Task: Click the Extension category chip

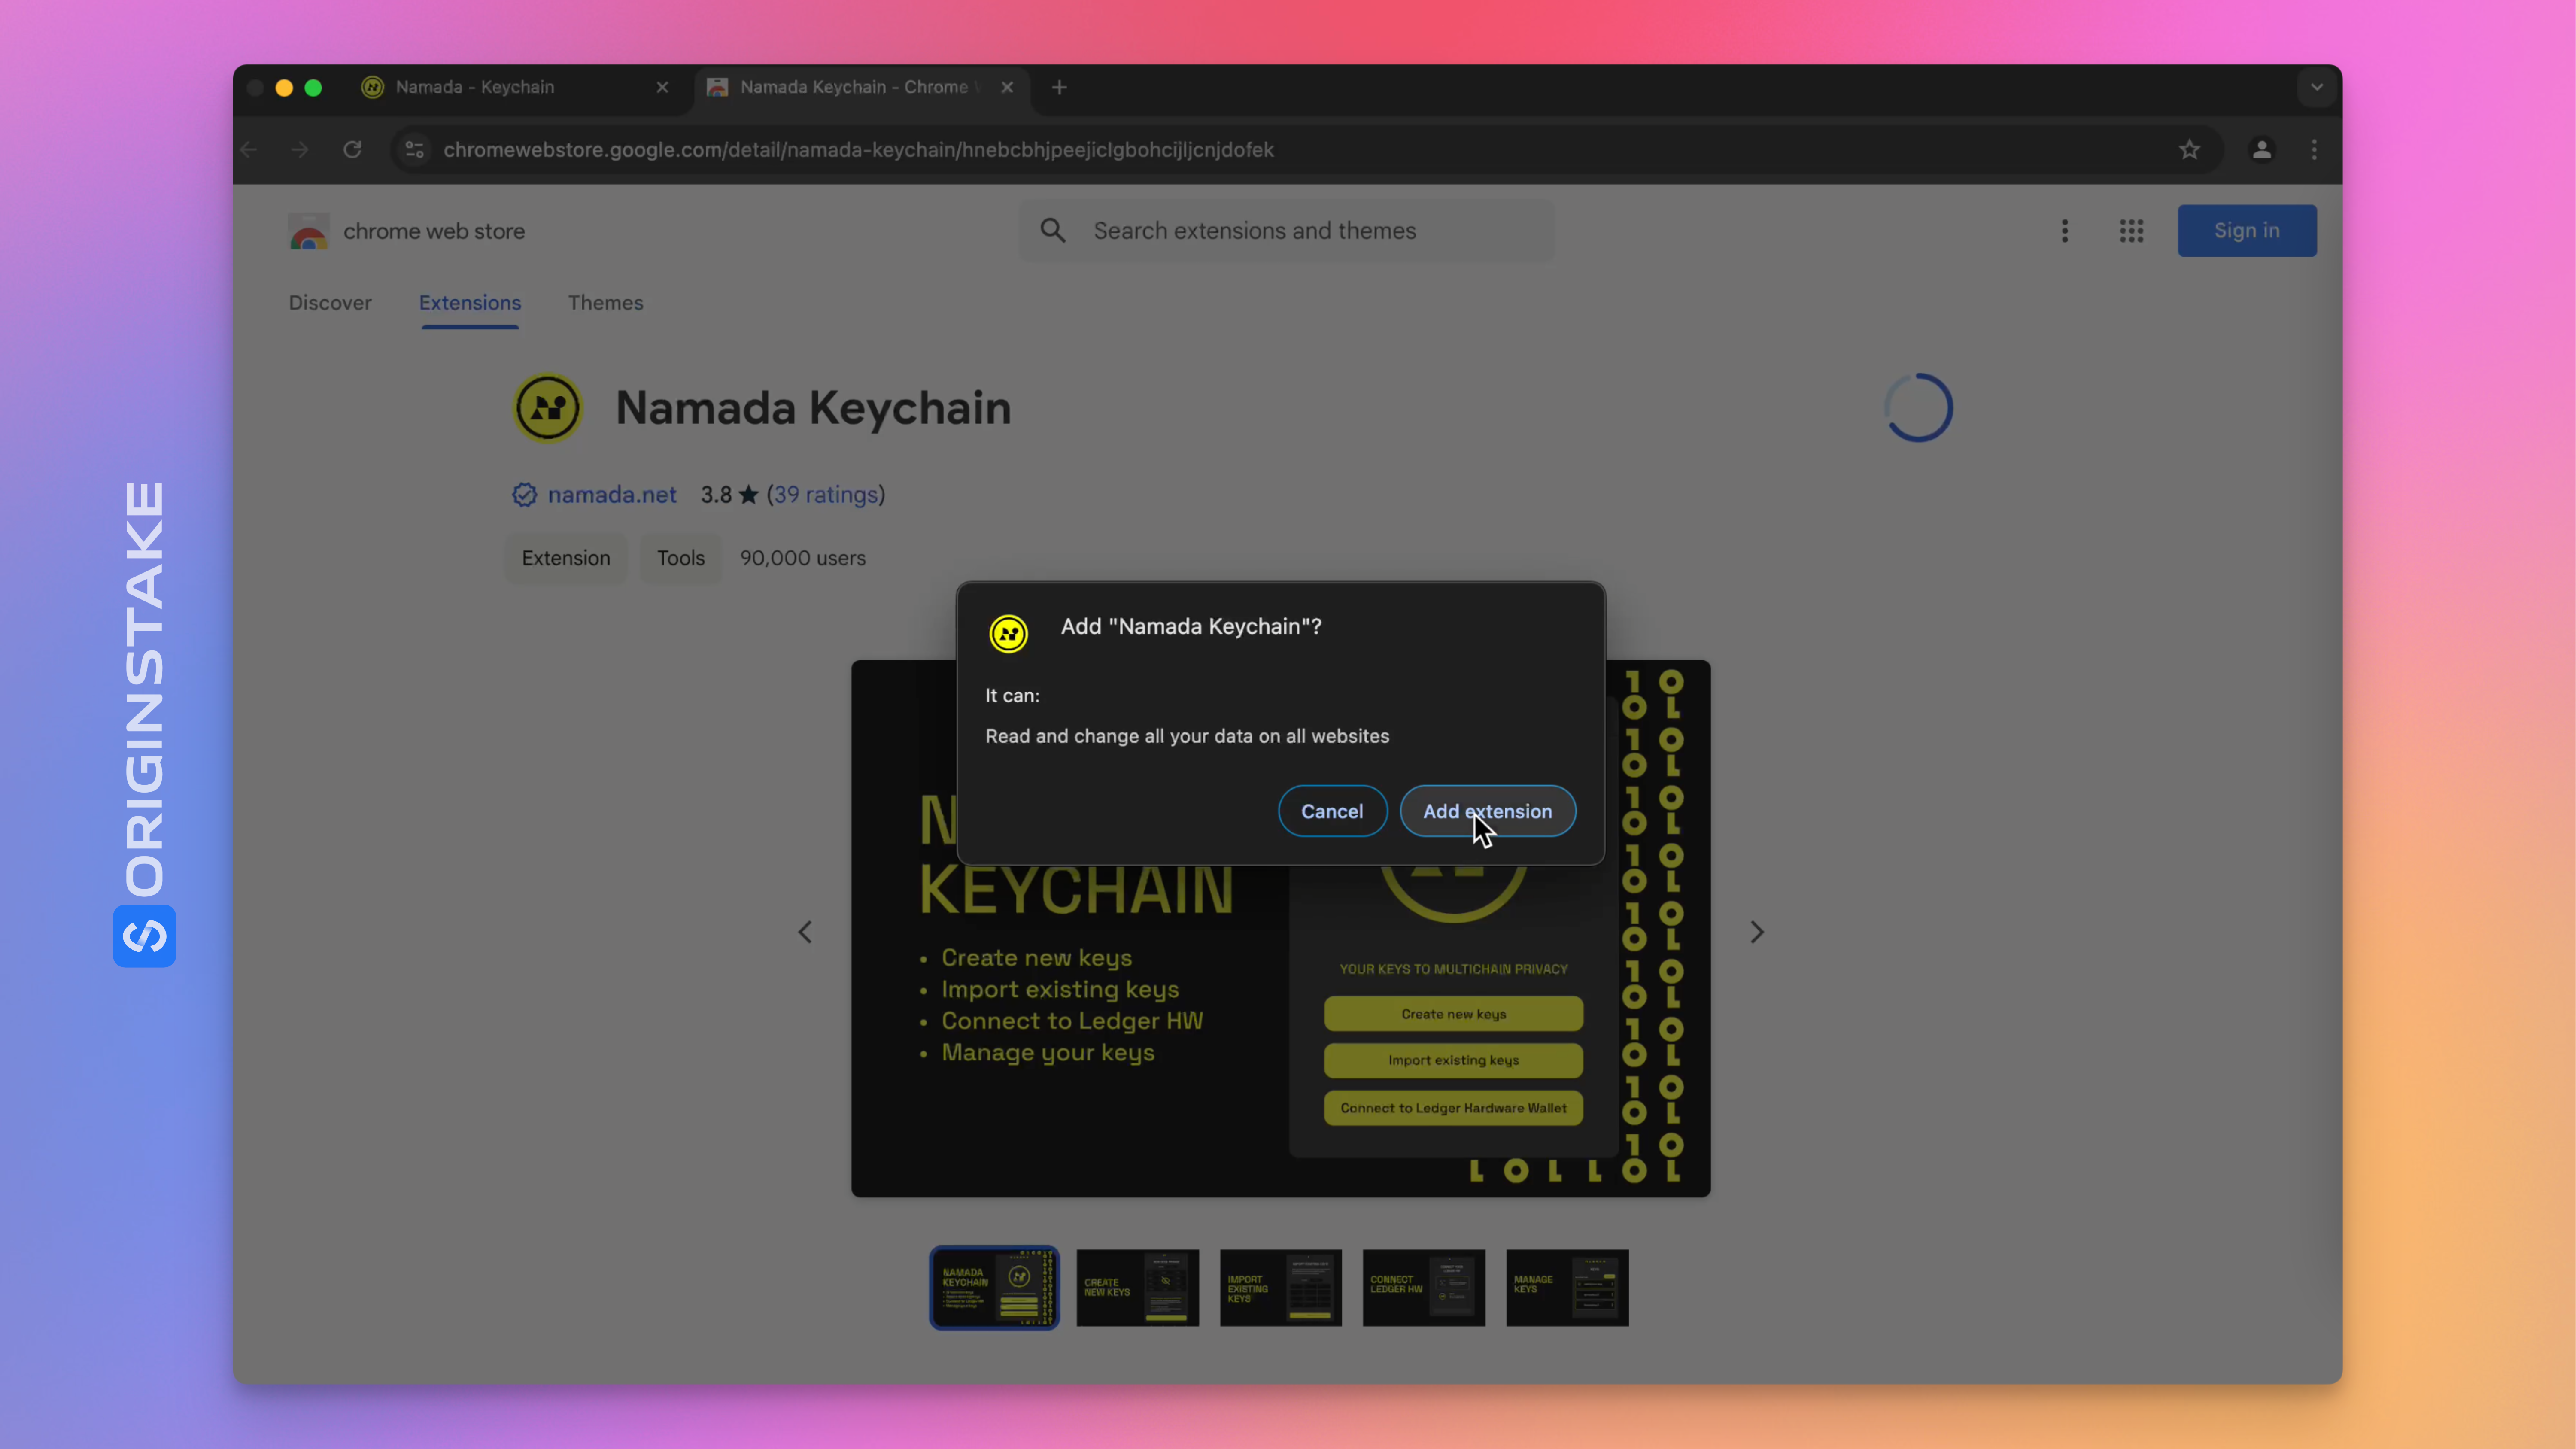Action: (x=565, y=558)
